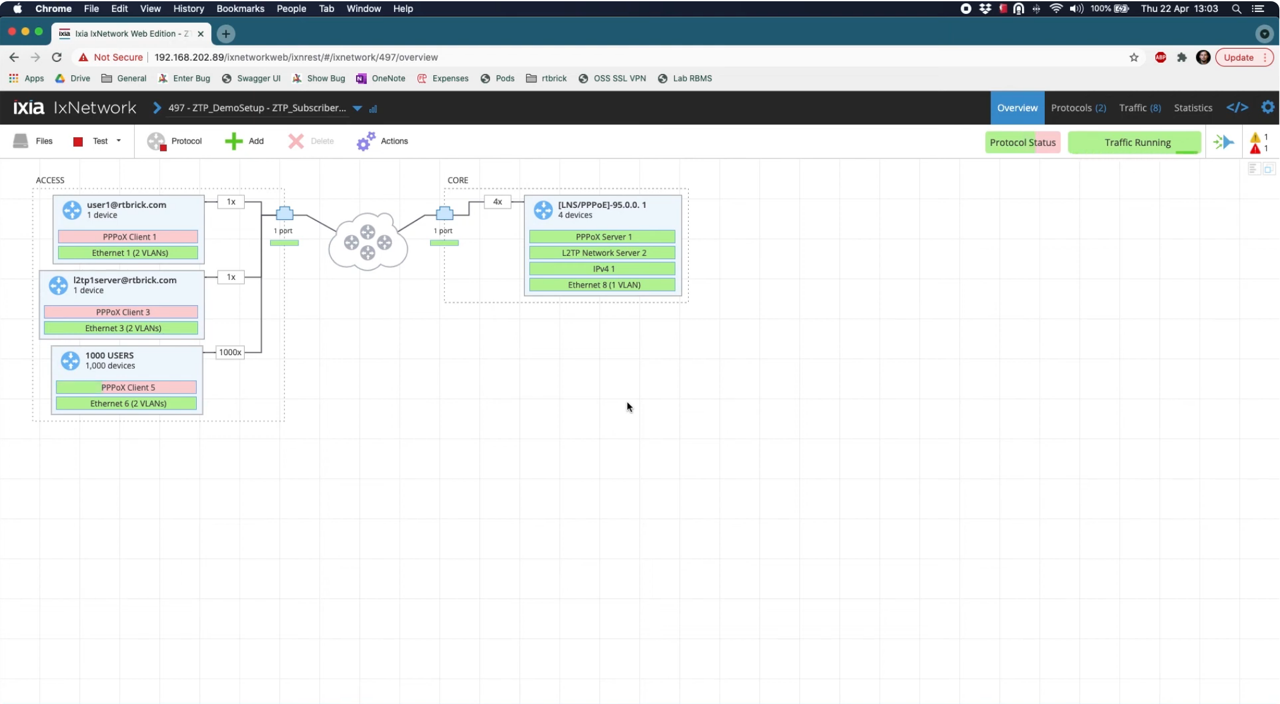Select the PPPoX Client 1 block
Screen dimensions: 1280x704
(x=129, y=236)
